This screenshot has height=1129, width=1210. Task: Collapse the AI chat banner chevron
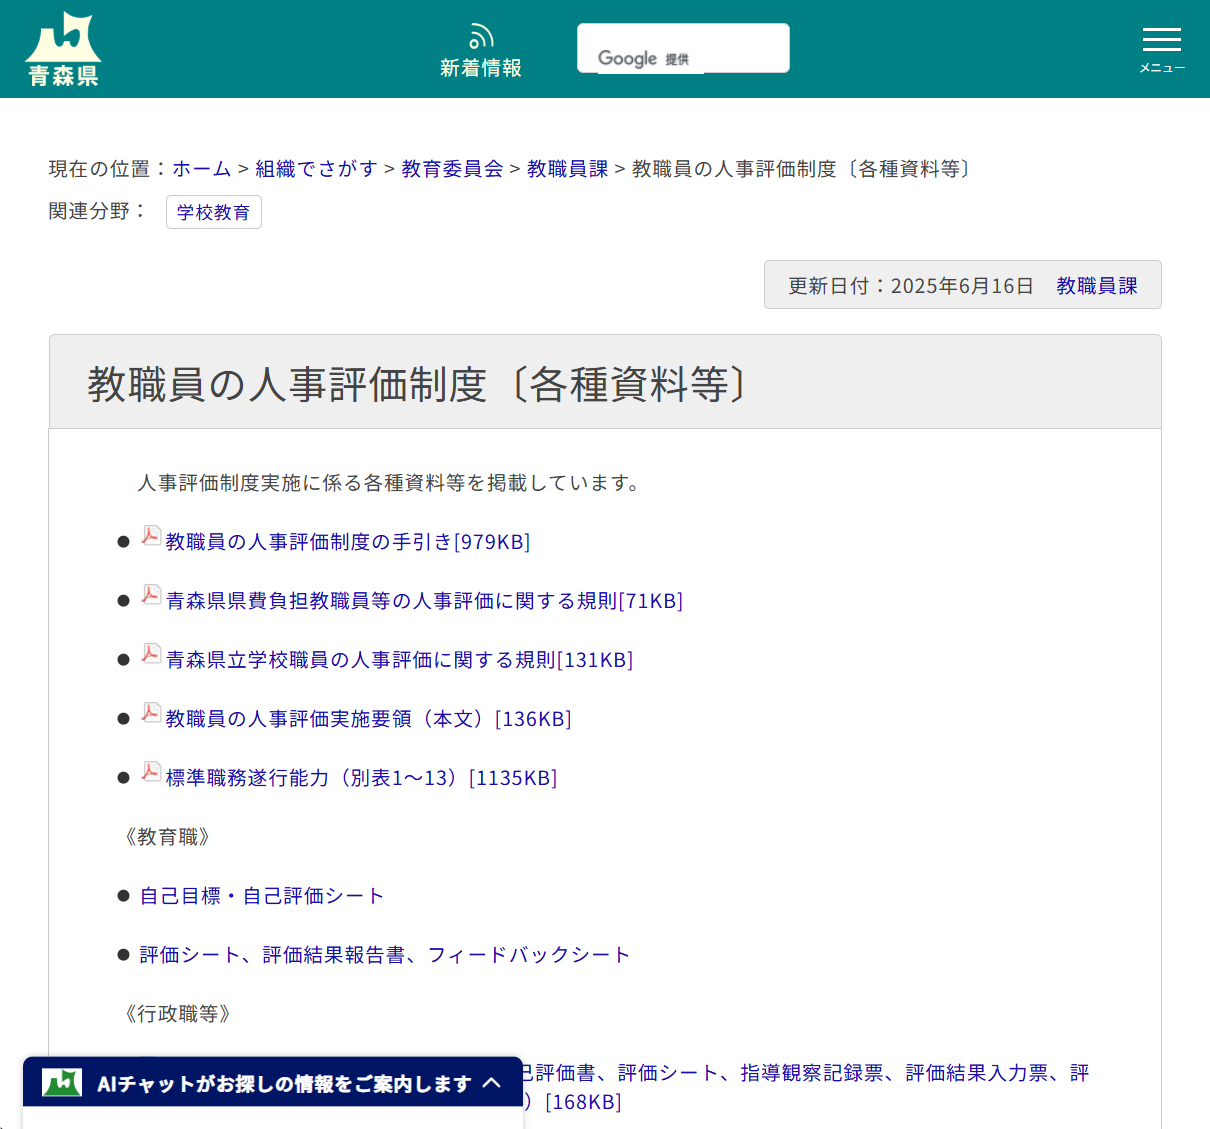point(492,1082)
